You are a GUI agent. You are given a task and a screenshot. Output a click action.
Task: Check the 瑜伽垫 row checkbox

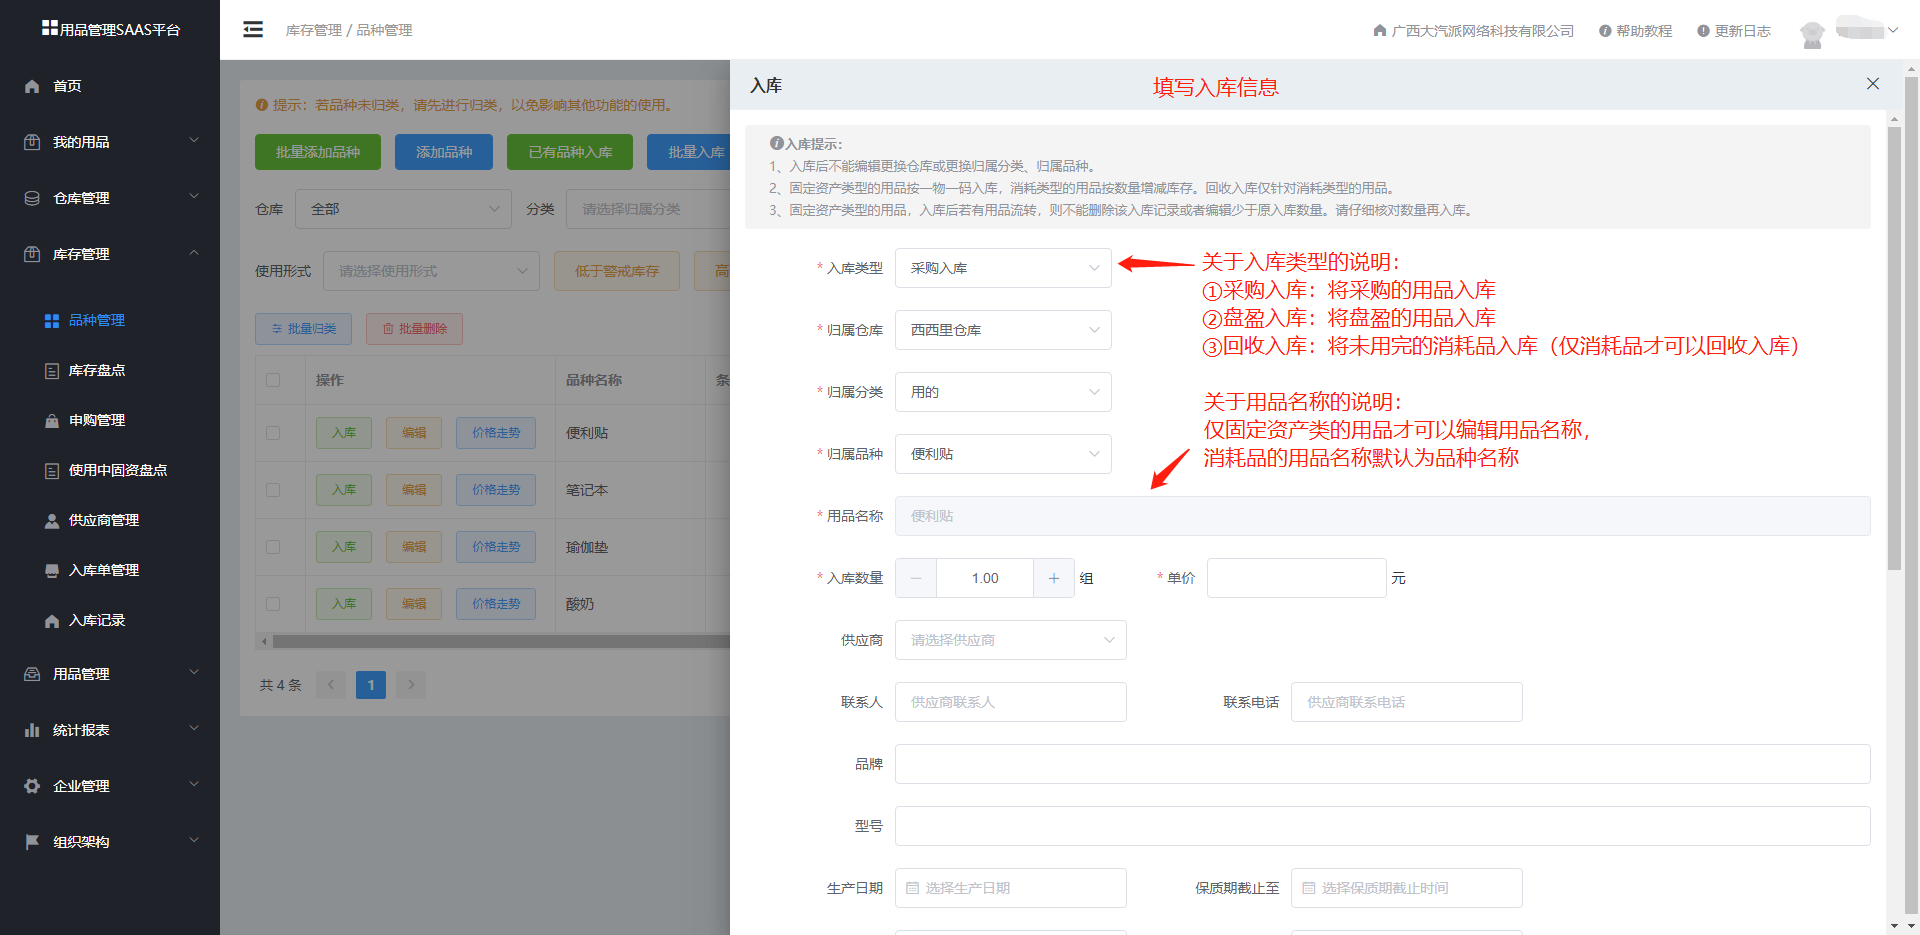click(x=273, y=547)
